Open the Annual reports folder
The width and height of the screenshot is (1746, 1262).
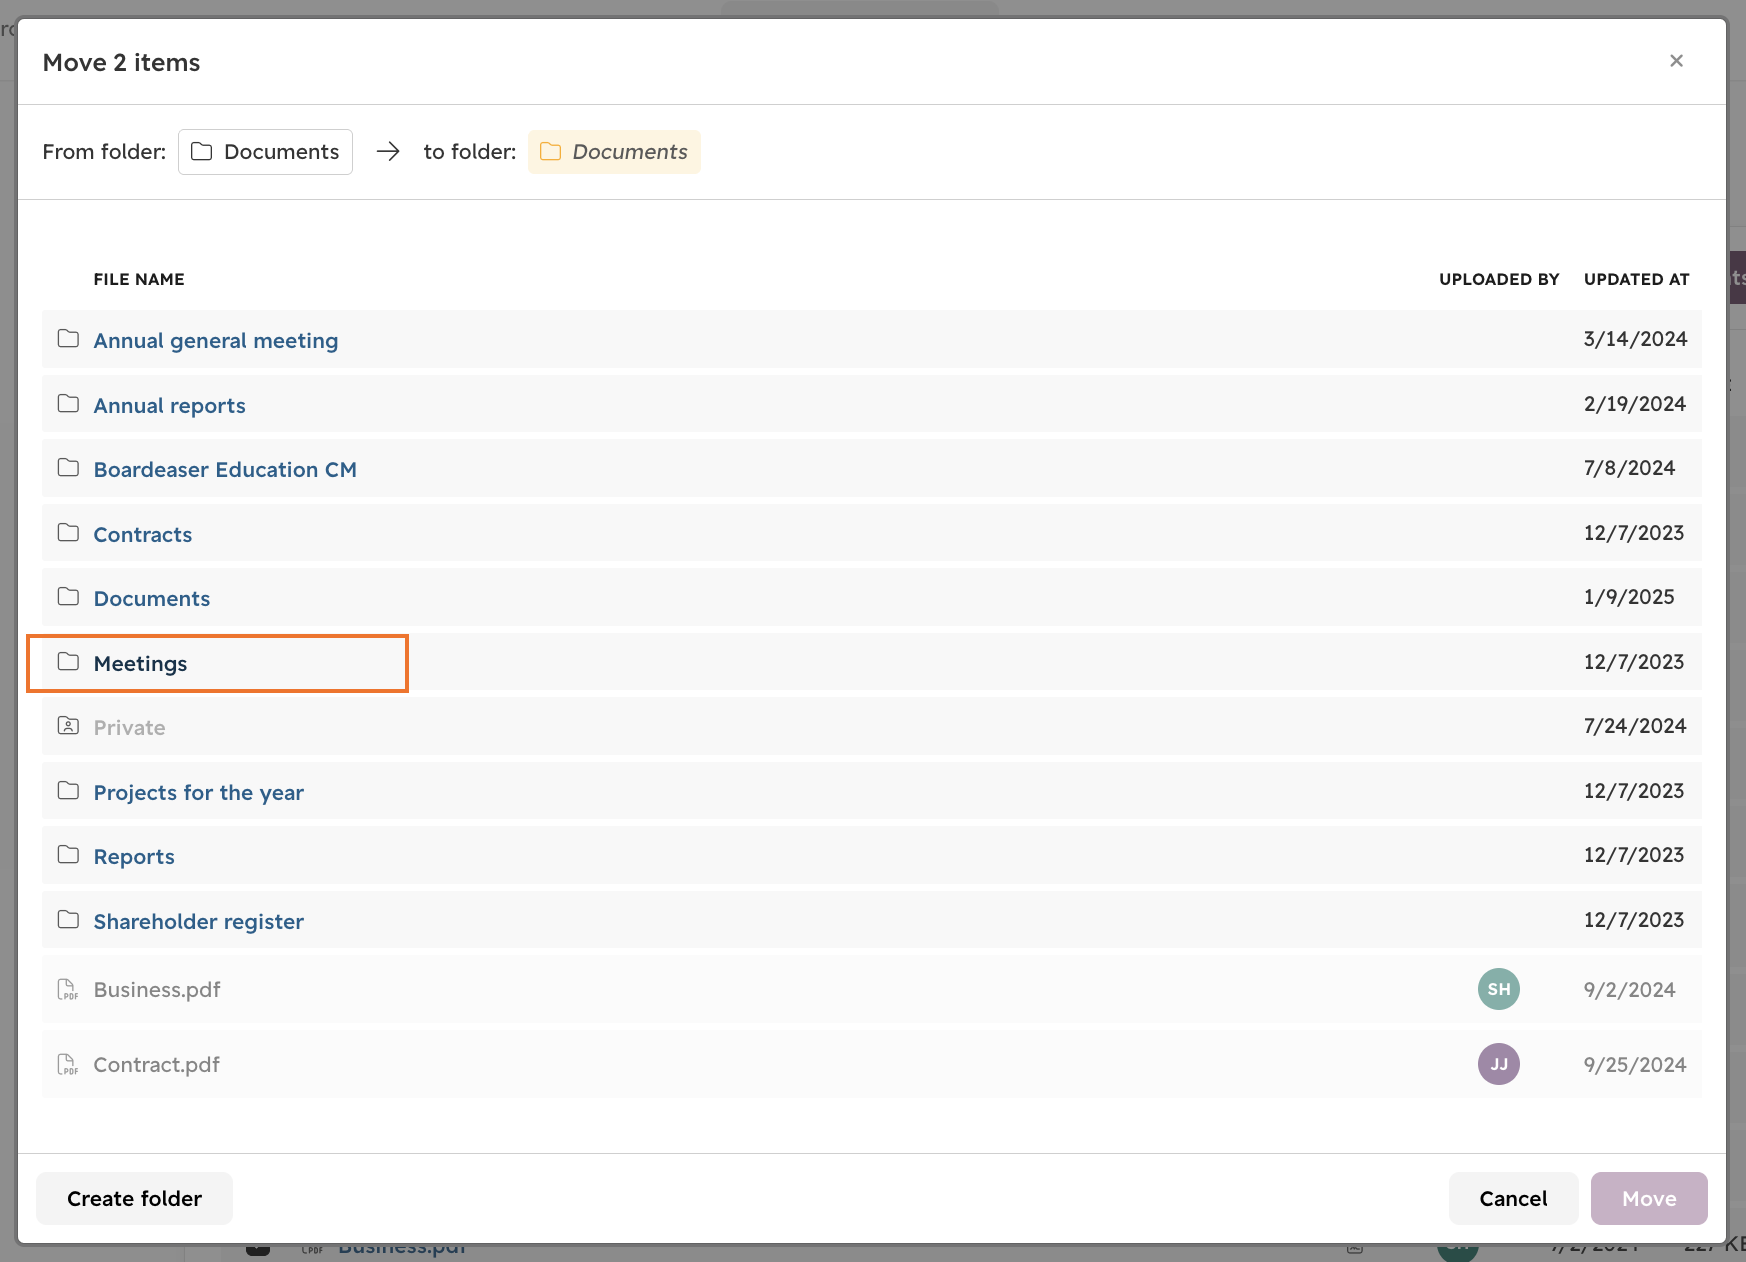170,406
